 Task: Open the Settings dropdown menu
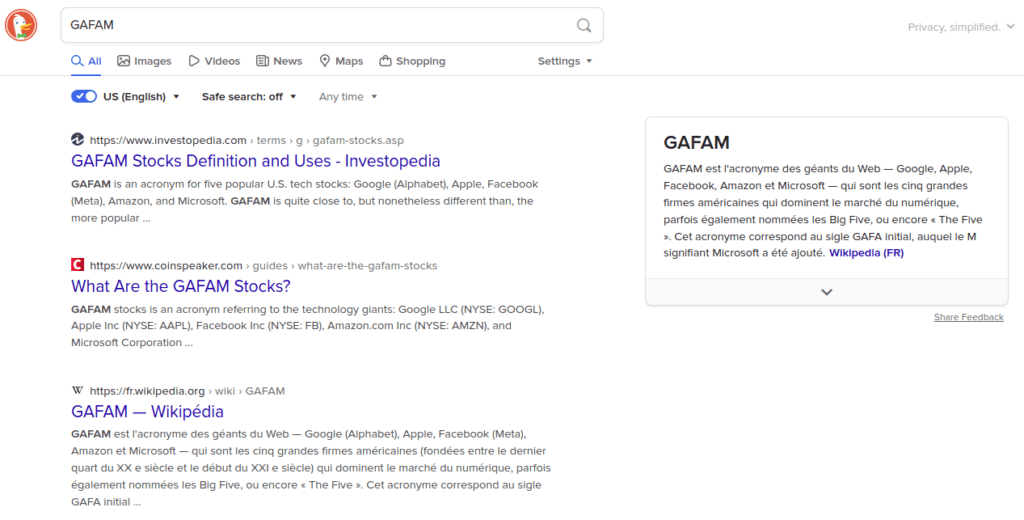(565, 61)
